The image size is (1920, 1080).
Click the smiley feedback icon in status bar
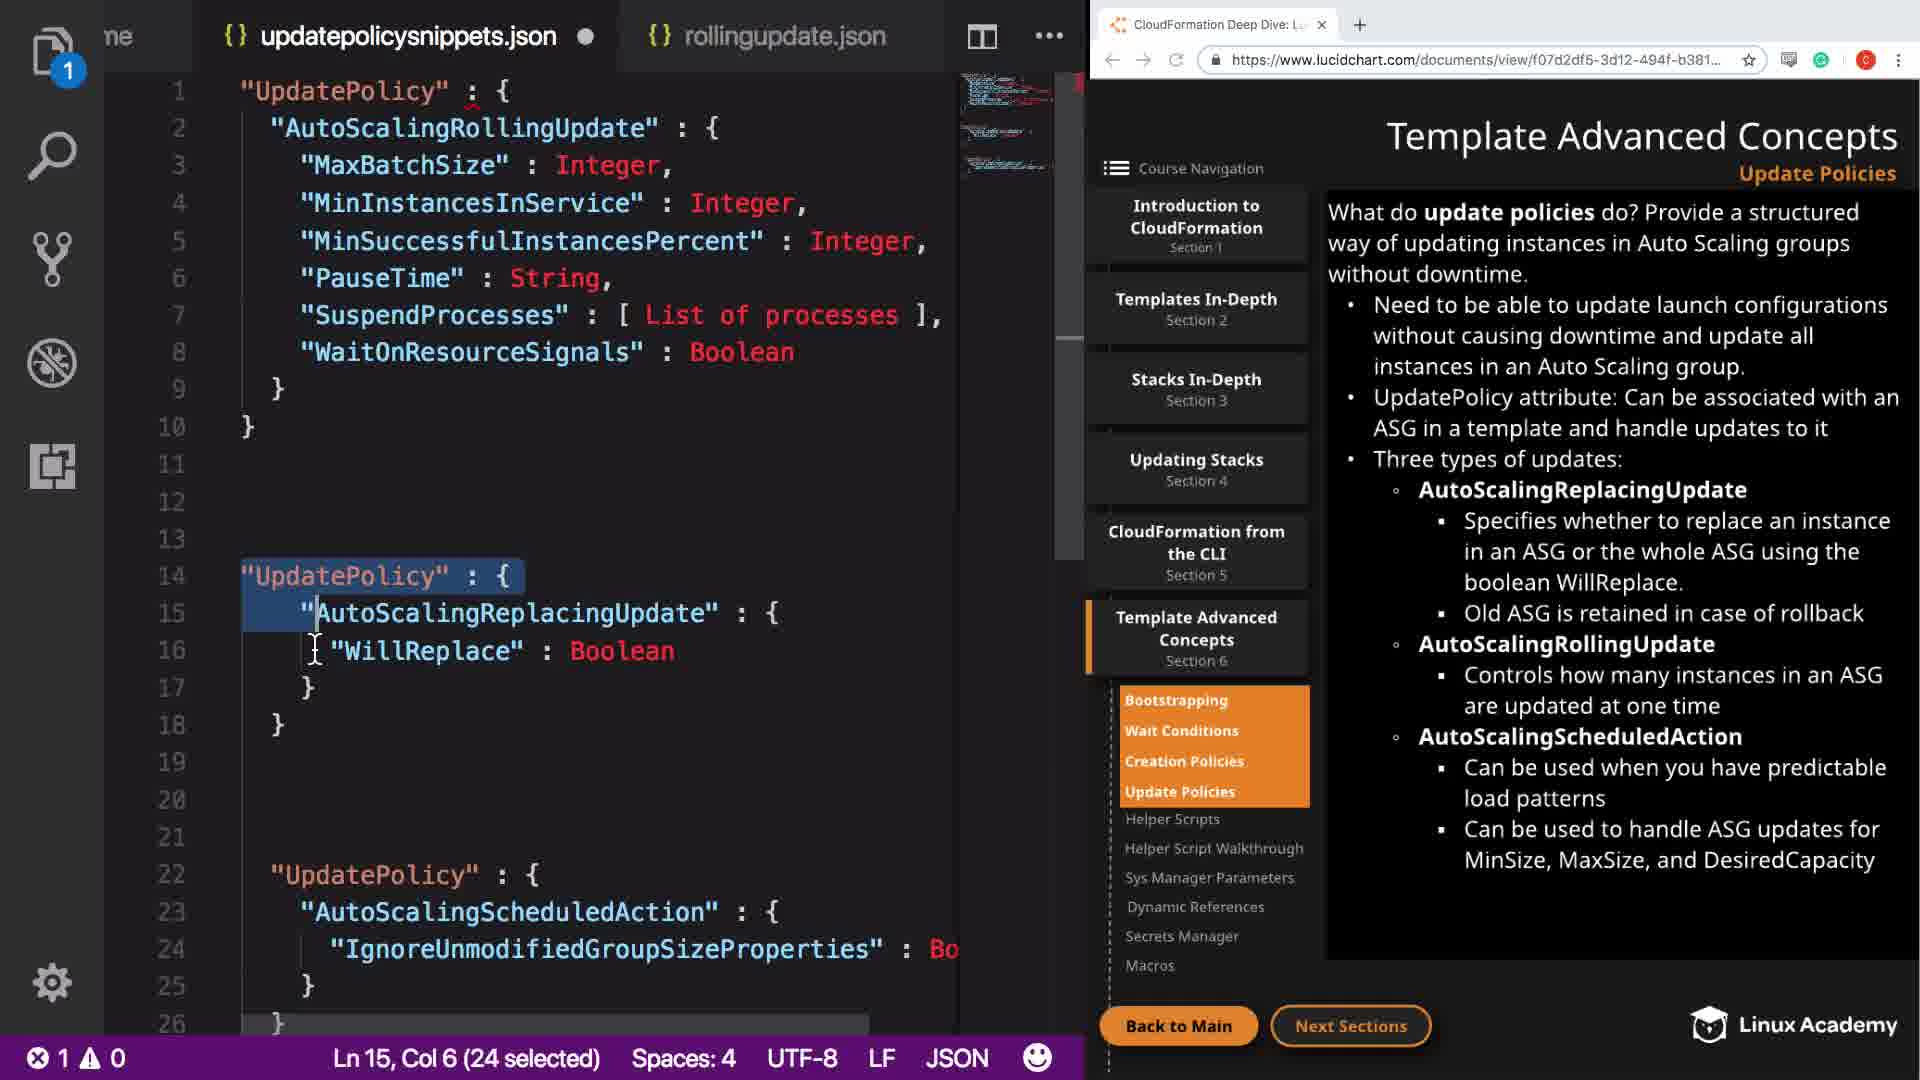point(1037,1058)
